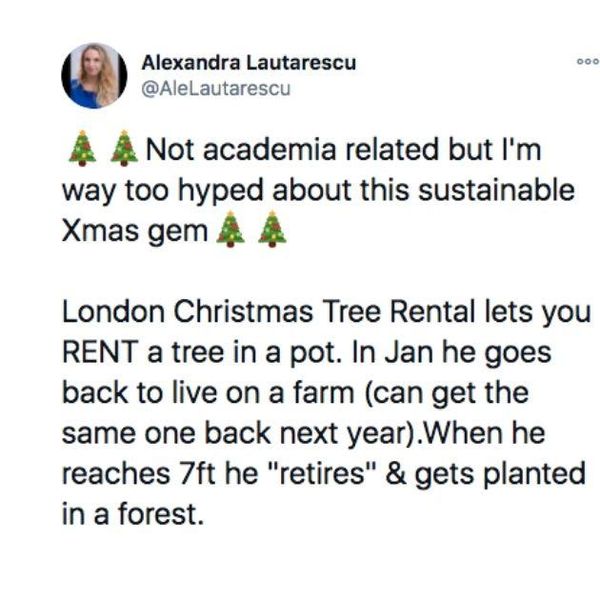
Task: Click the second tree emoji before "Not"
Action: (124, 150)
